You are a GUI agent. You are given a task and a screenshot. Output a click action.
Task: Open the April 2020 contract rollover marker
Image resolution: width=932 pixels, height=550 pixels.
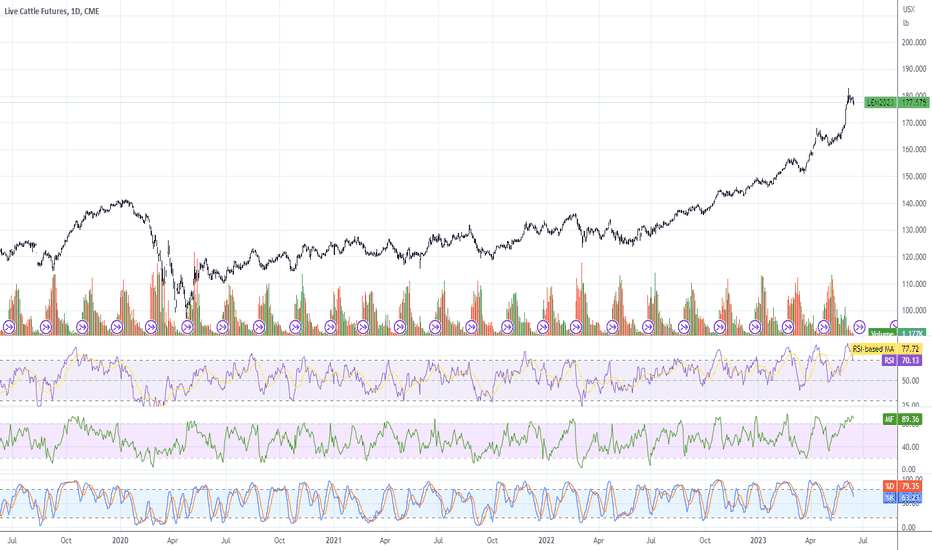point(187,326)
